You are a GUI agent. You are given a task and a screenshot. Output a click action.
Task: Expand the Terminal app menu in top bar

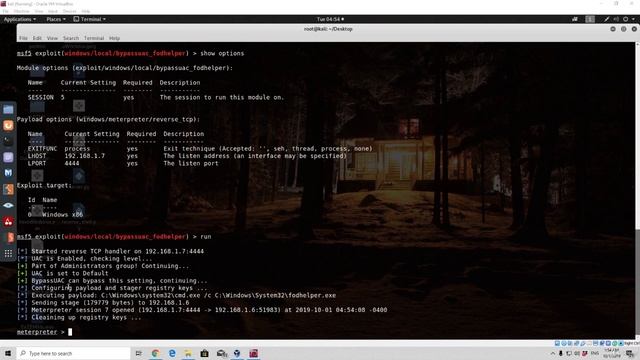(x=89, y=19)
